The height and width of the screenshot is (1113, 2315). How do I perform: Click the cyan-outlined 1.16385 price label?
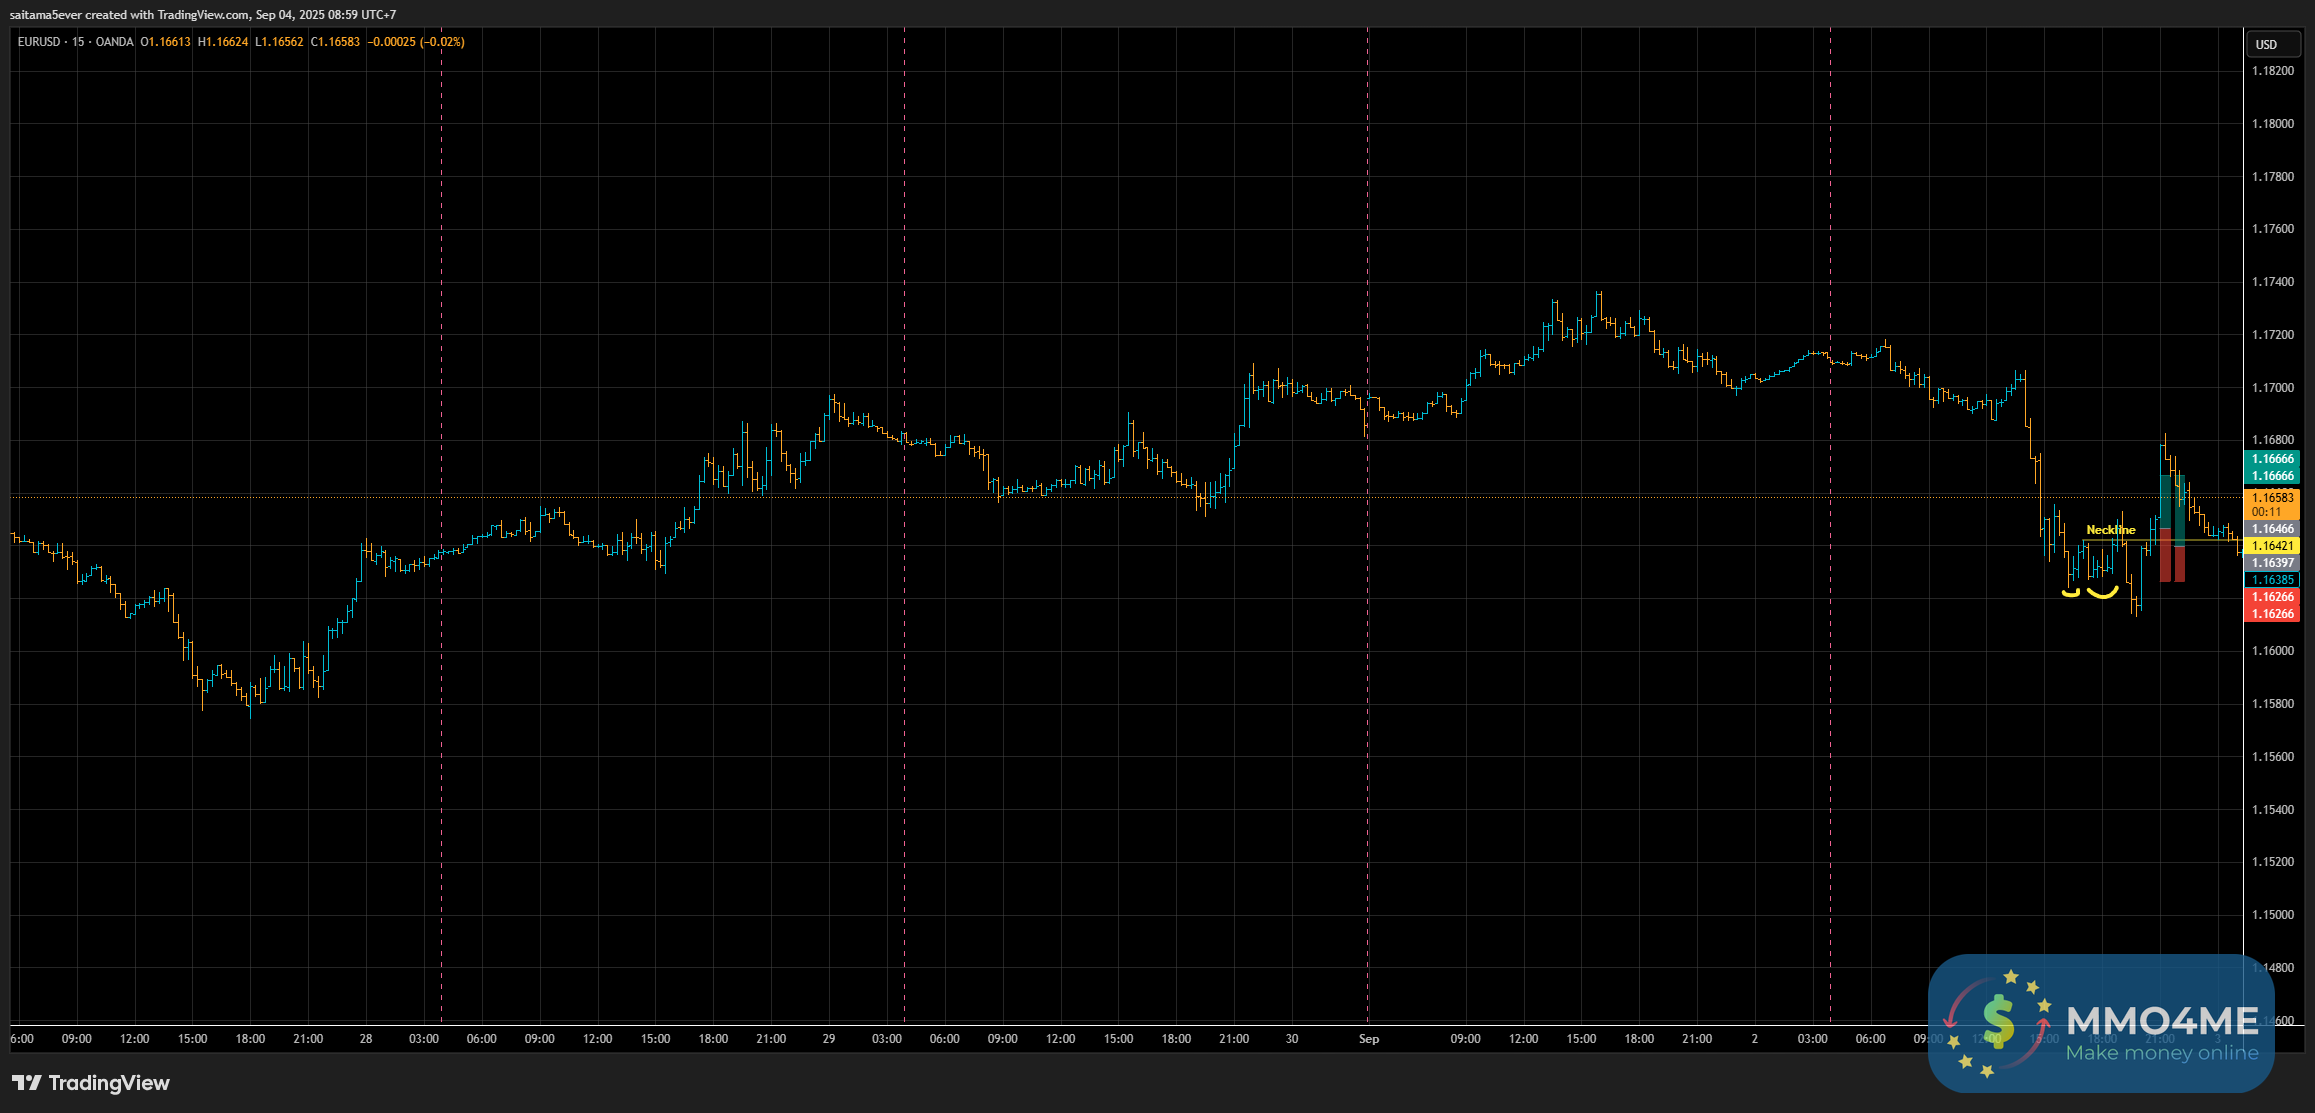tap(2272, 580)
